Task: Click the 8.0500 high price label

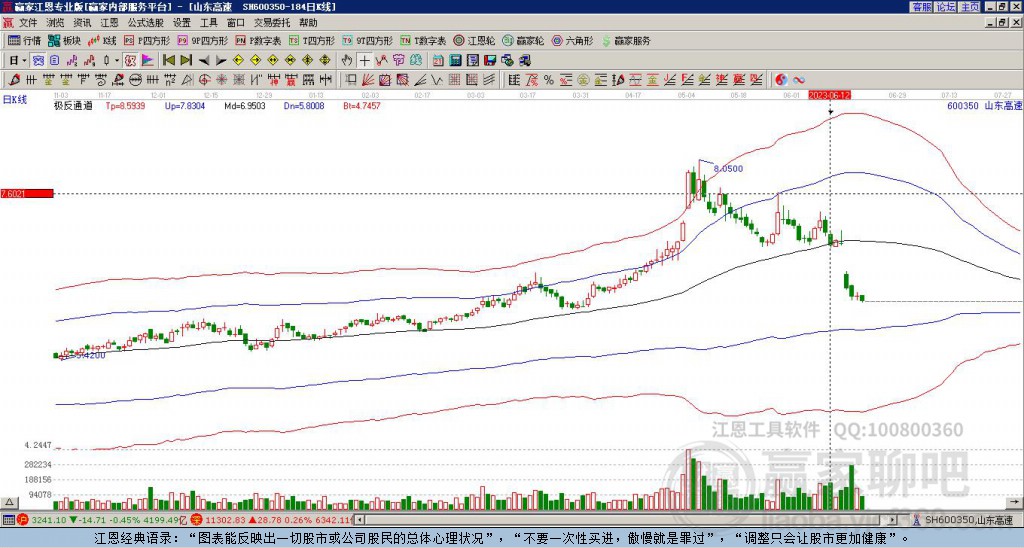Action: pyautogui.click(x=728, y=169)
